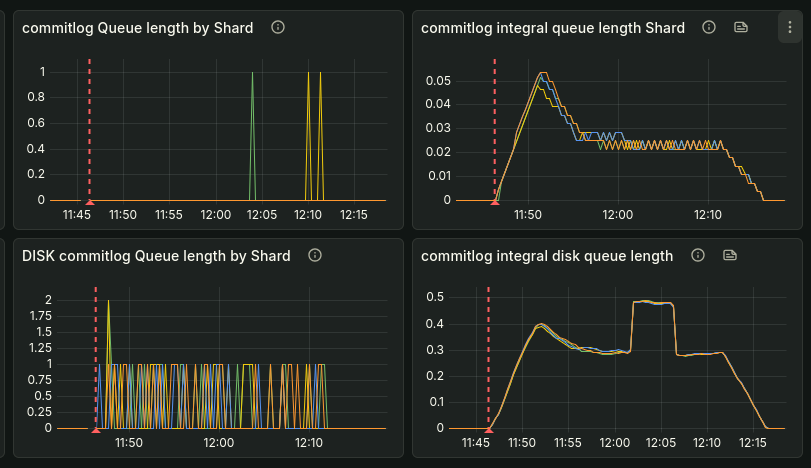
Task: Click info icon beside commitlog Queue length by Shard
Action: (x=278, y=27)
